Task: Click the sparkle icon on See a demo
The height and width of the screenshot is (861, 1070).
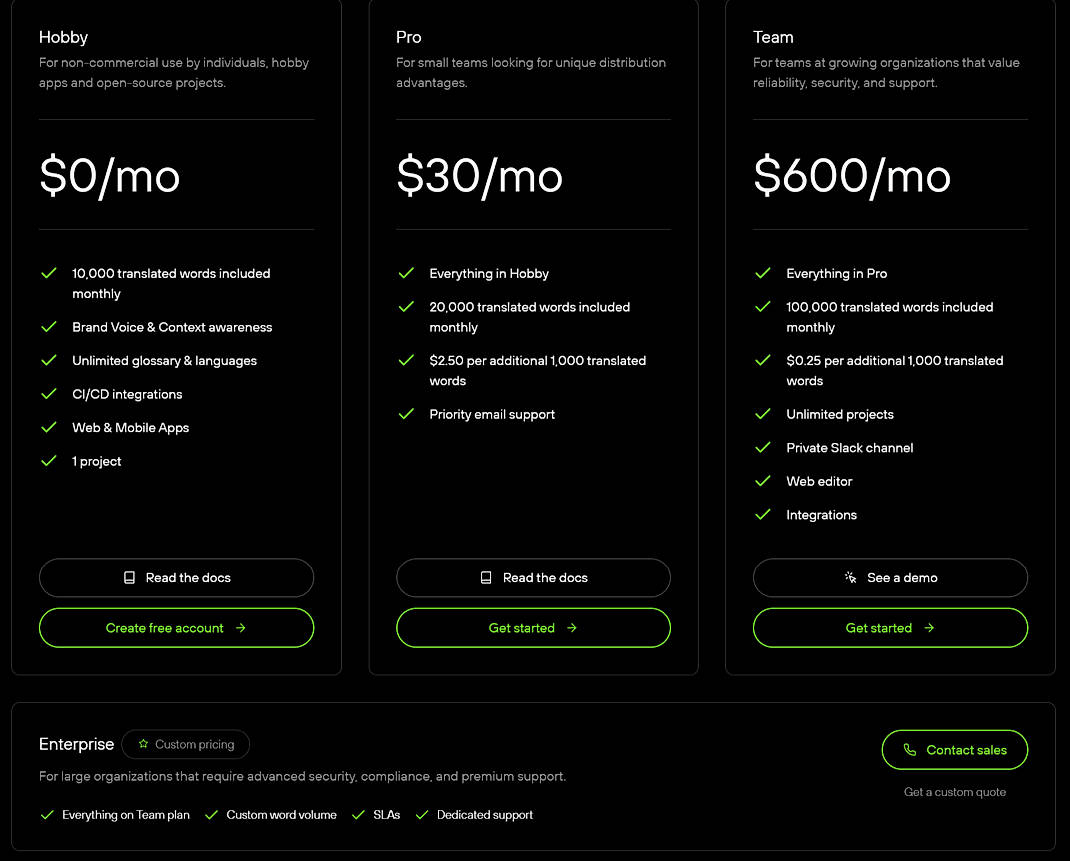Action: 850,578
